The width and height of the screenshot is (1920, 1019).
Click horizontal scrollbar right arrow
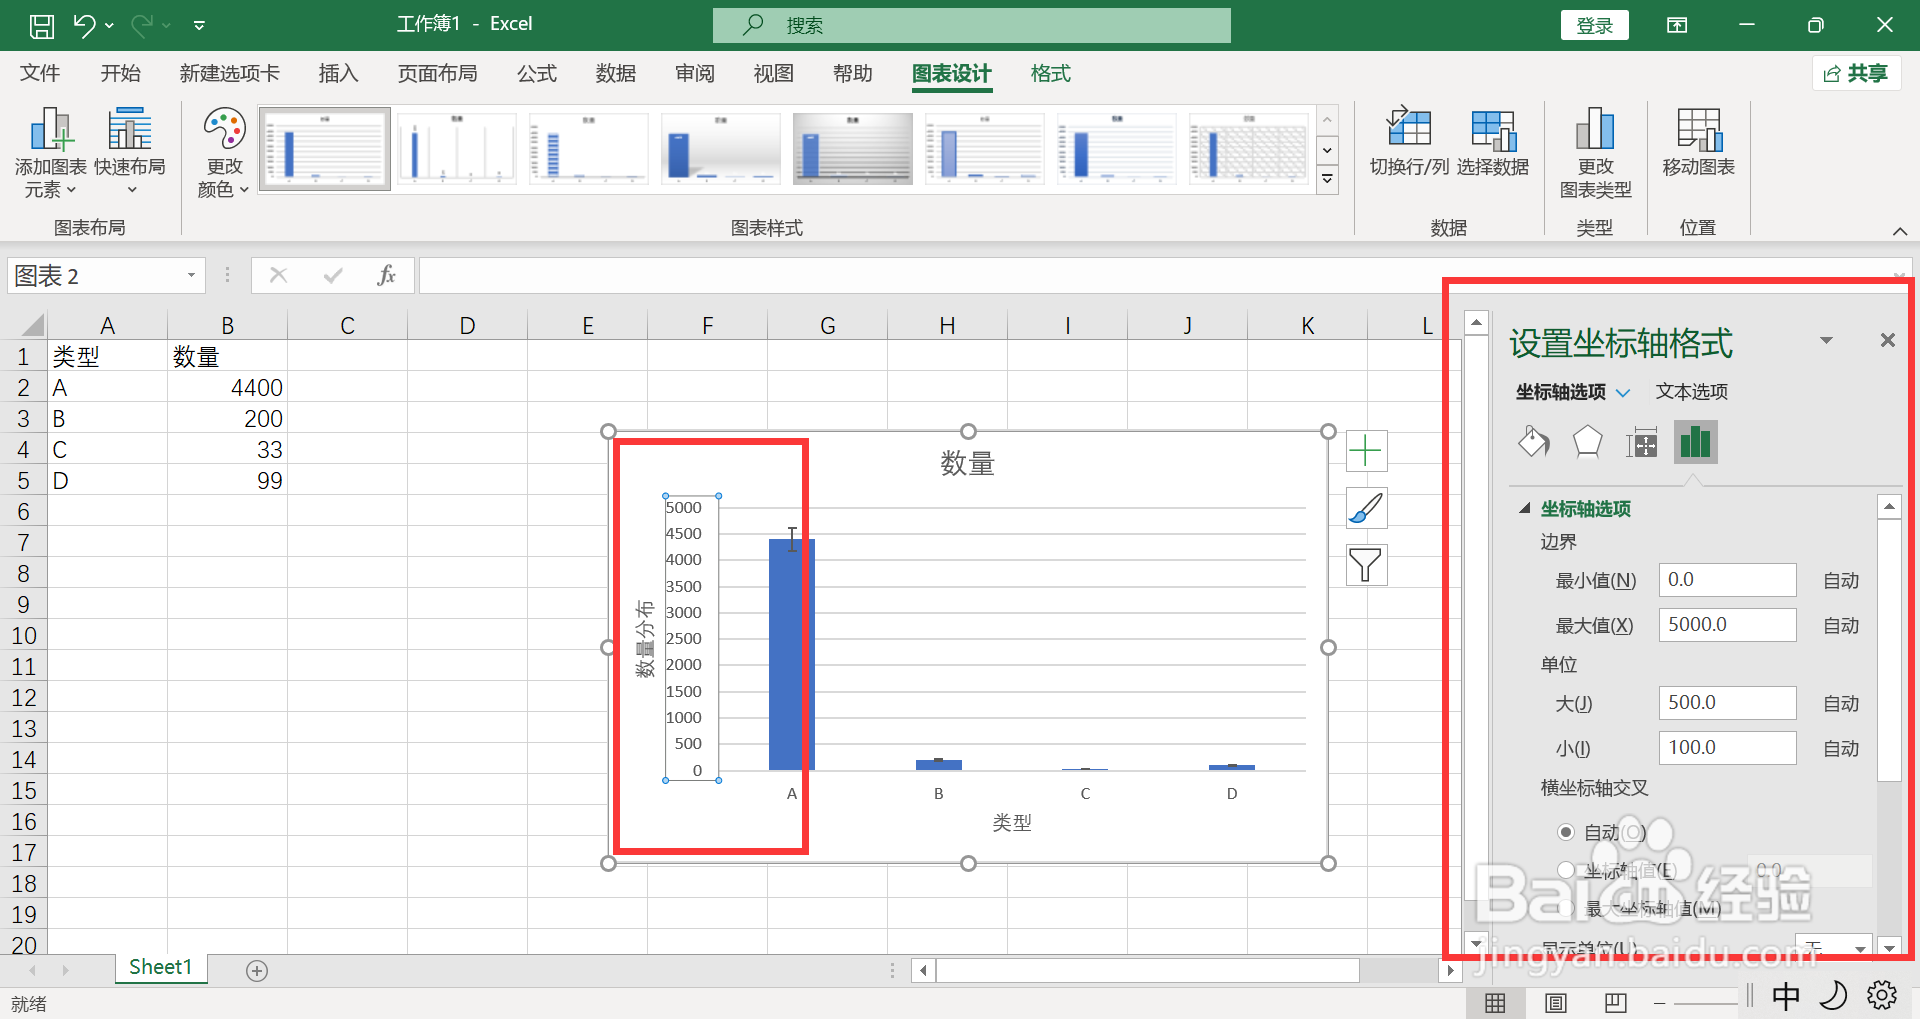click(1450, 970)
